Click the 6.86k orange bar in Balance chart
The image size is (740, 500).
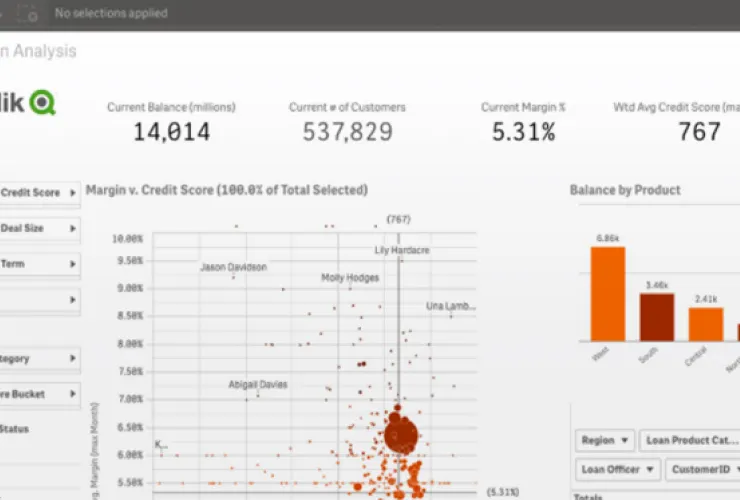point(608,294)
